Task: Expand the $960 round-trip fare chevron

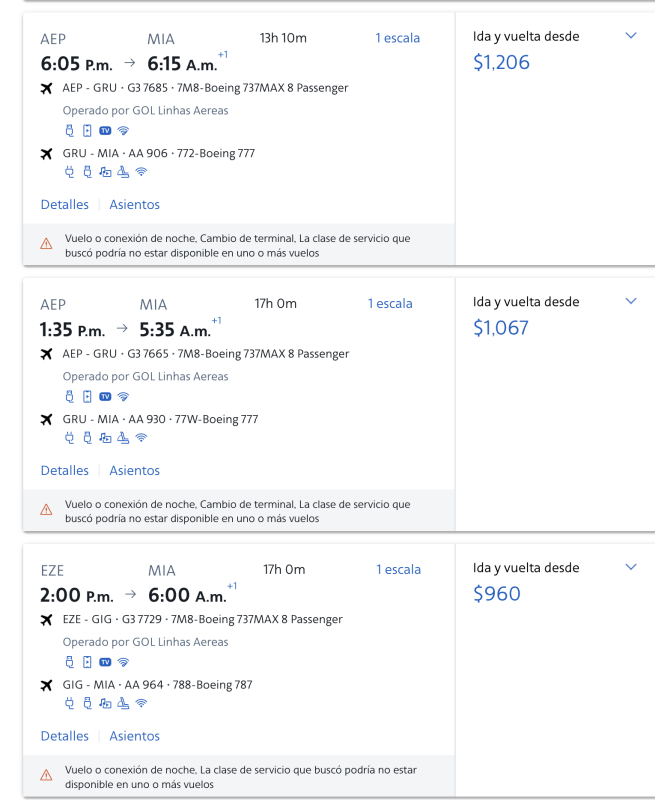Action: 630,567
